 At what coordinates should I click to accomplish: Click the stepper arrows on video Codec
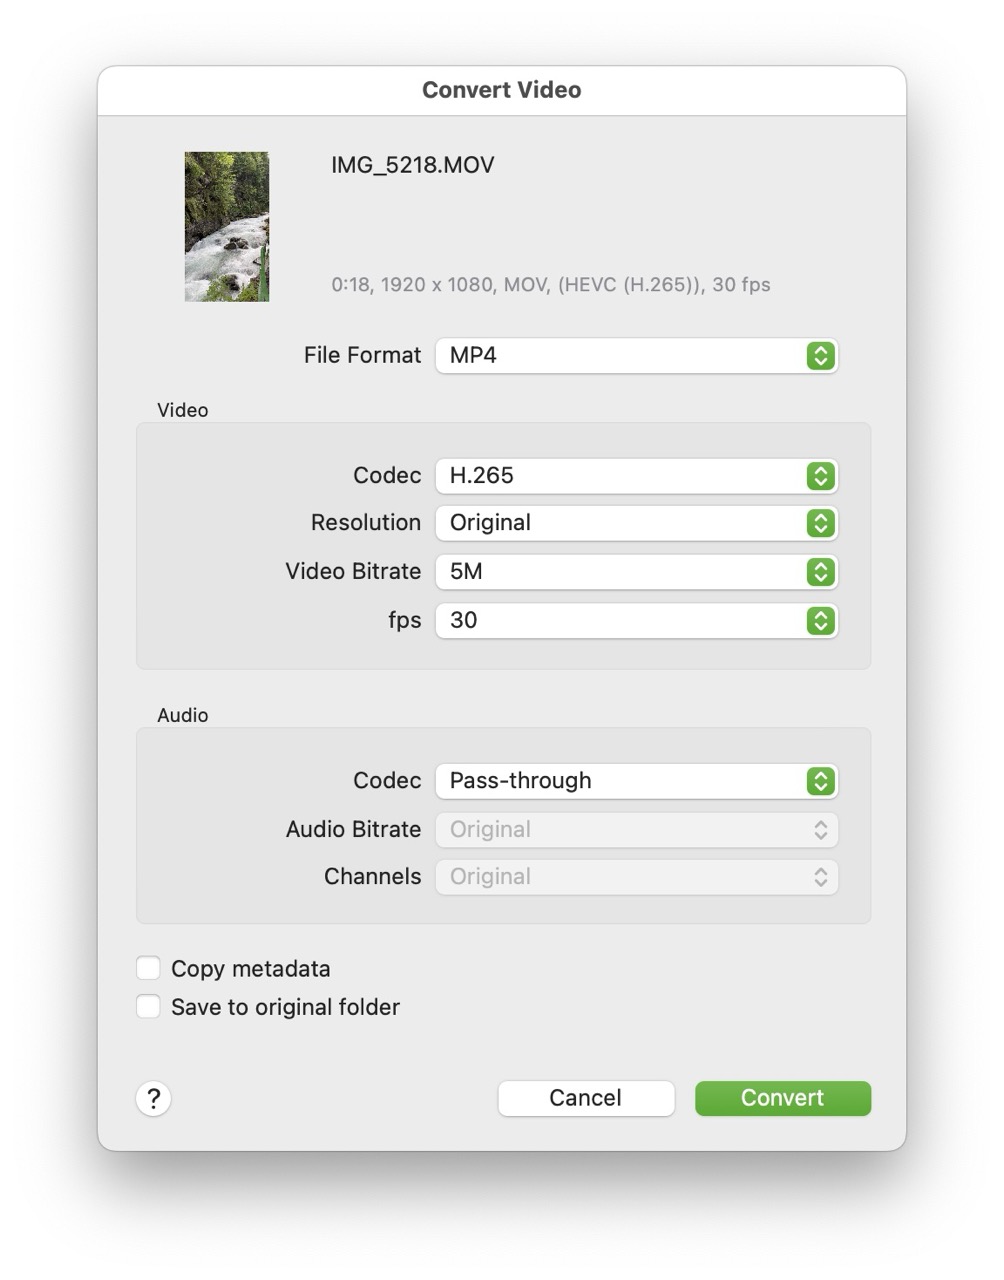(819, 476)
